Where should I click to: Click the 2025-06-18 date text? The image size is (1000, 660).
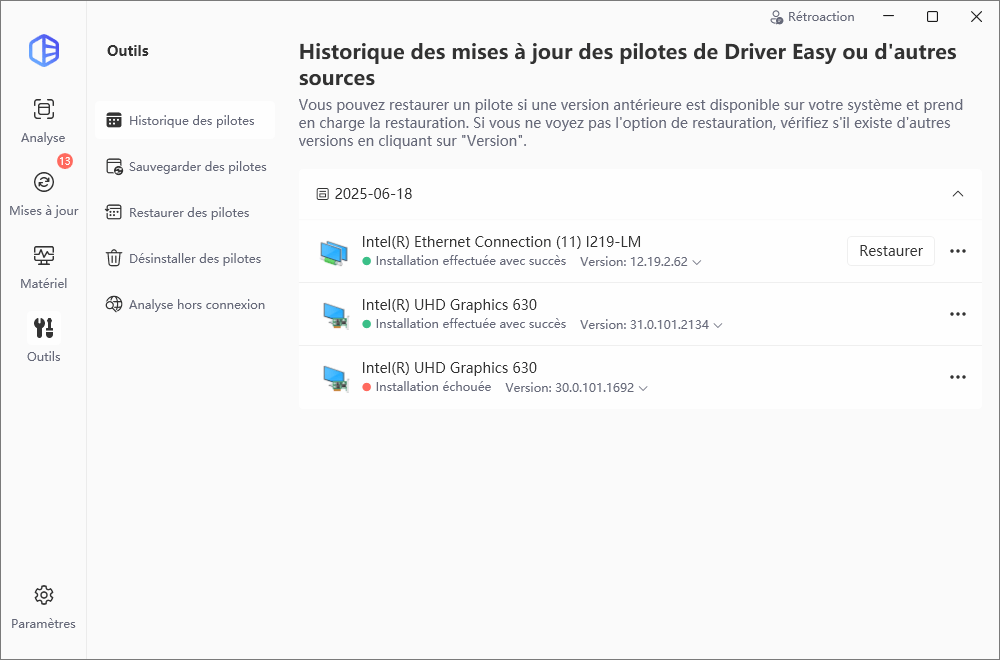point(374,194)
